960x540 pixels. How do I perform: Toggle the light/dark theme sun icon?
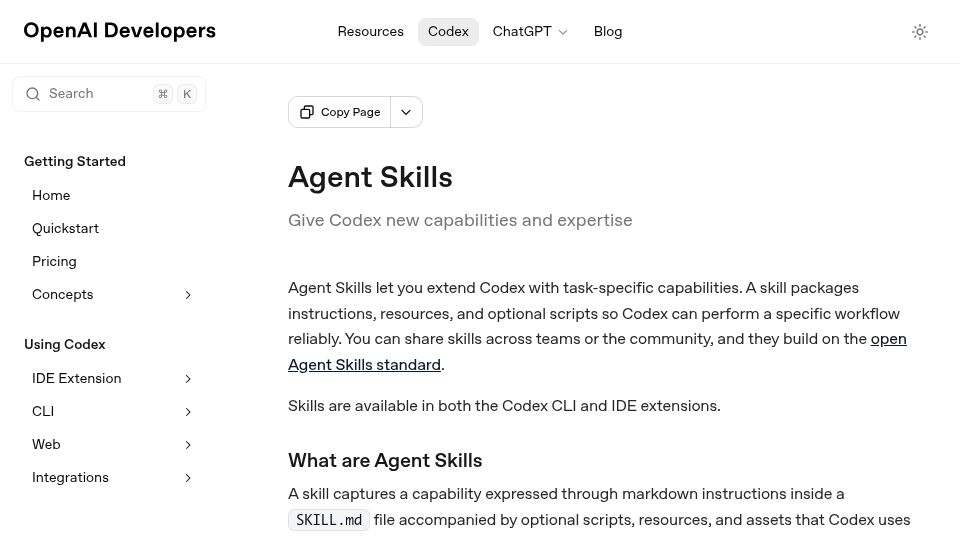(x=920, y=32)
